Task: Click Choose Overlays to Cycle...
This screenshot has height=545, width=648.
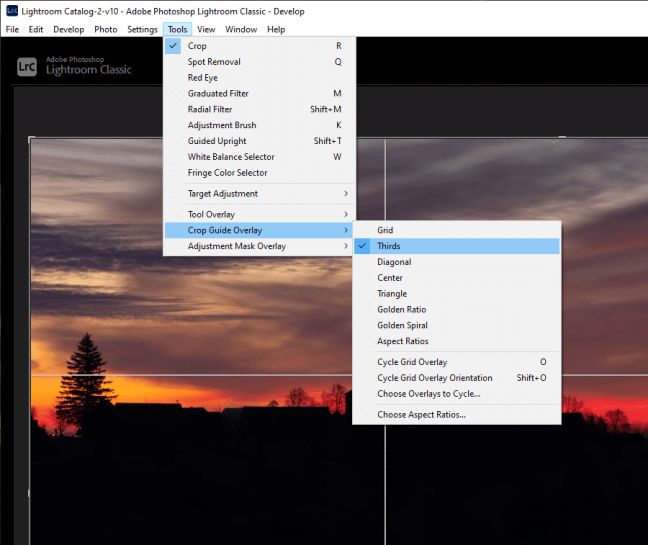Action: click(428, 394)
